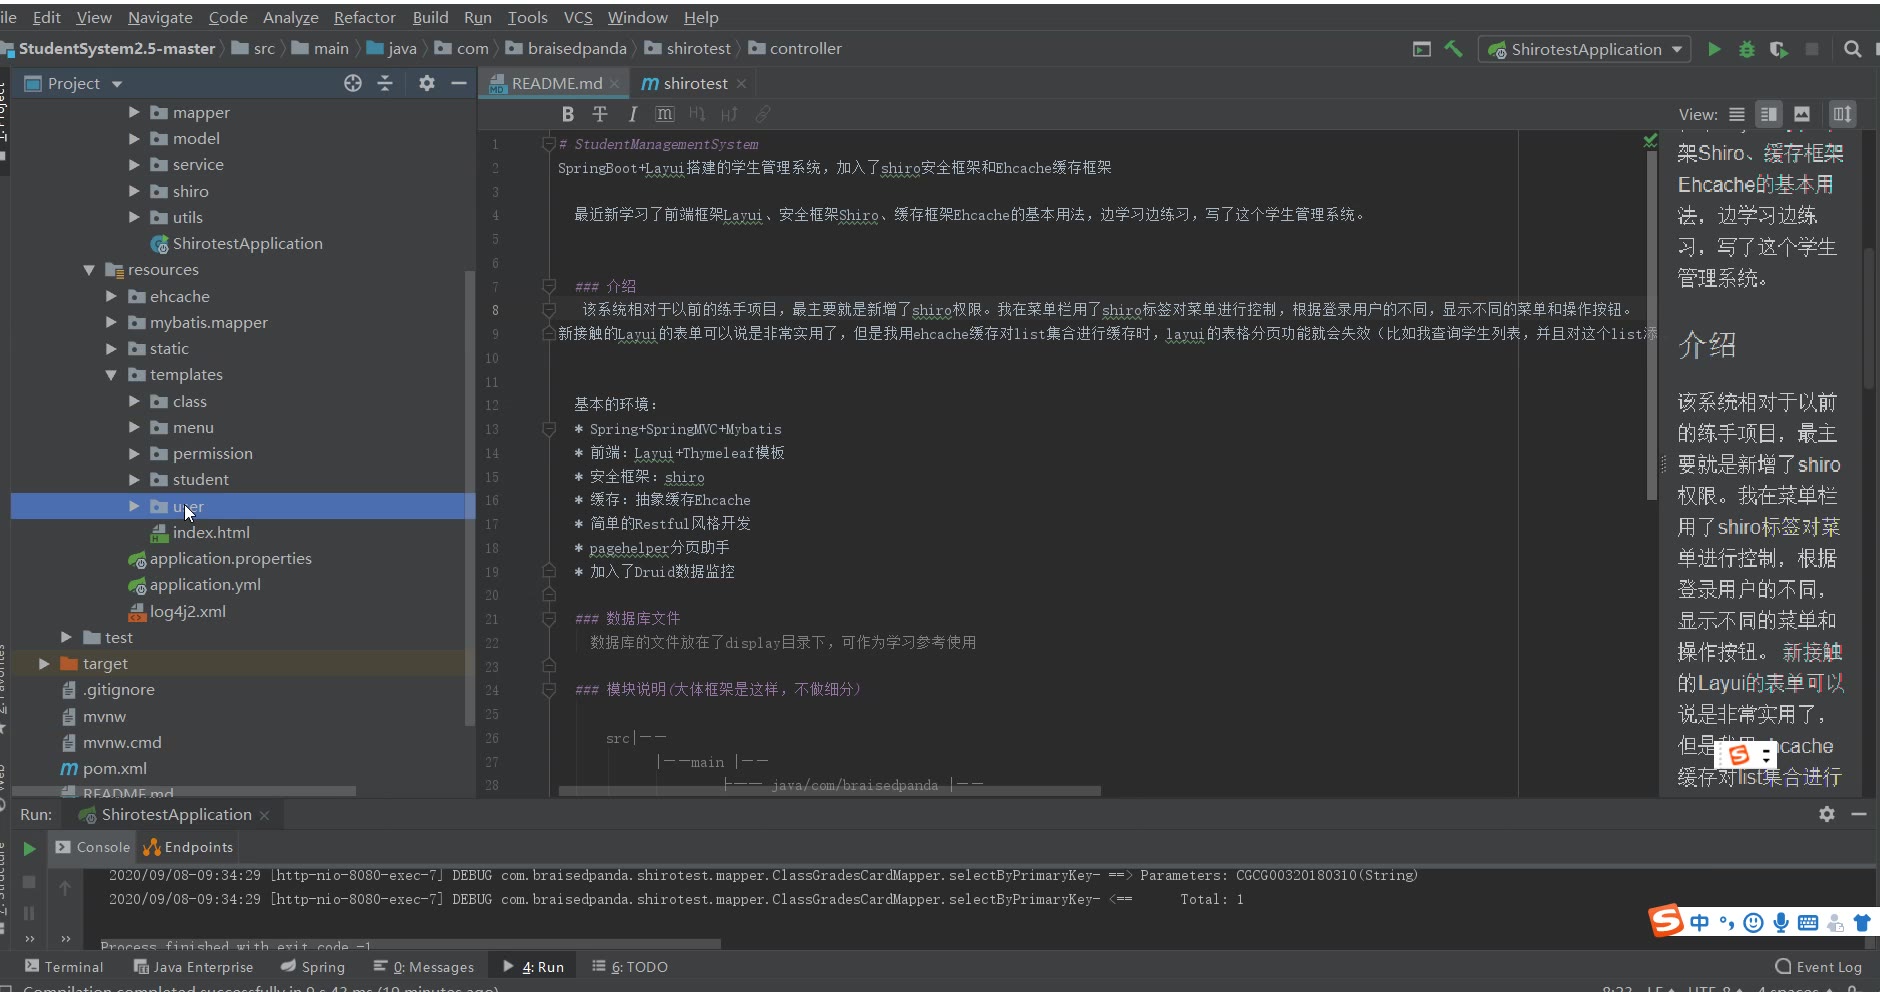Screen dimensions: 1880x992
Task: Collapse the templates folder
Action: tap(111, 375)
